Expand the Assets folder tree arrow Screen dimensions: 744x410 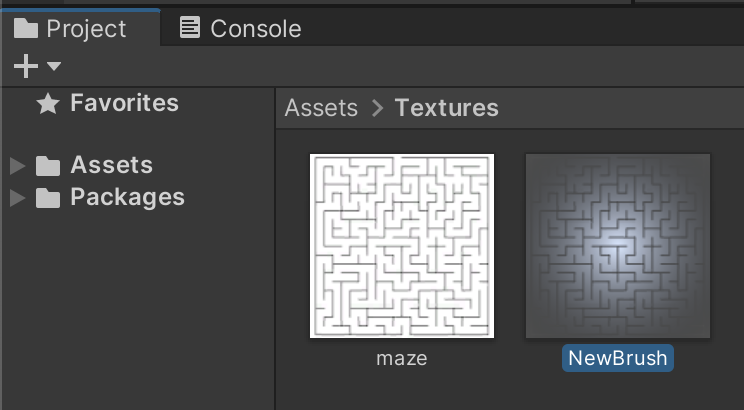(17, 166)
